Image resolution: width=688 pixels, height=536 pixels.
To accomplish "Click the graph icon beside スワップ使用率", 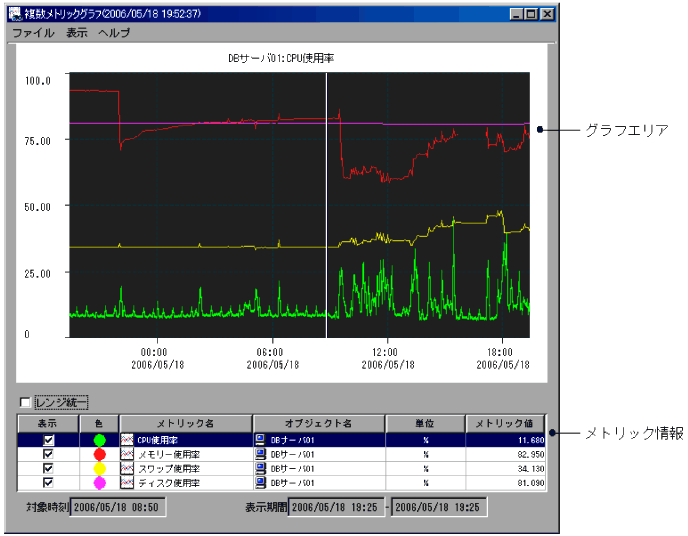I will 127,468.
